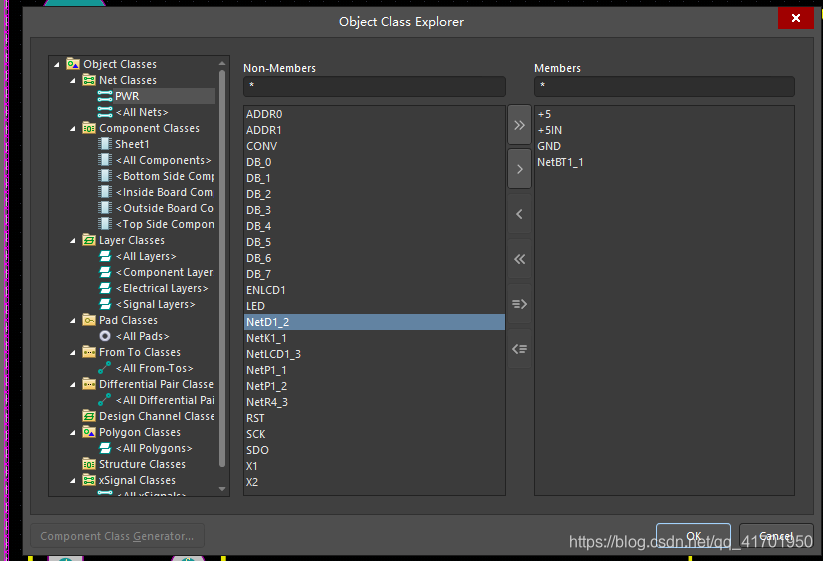This screenshot has height=561, width=823.
Task: Click the single left arrow remove button
Action: (519, 214)
